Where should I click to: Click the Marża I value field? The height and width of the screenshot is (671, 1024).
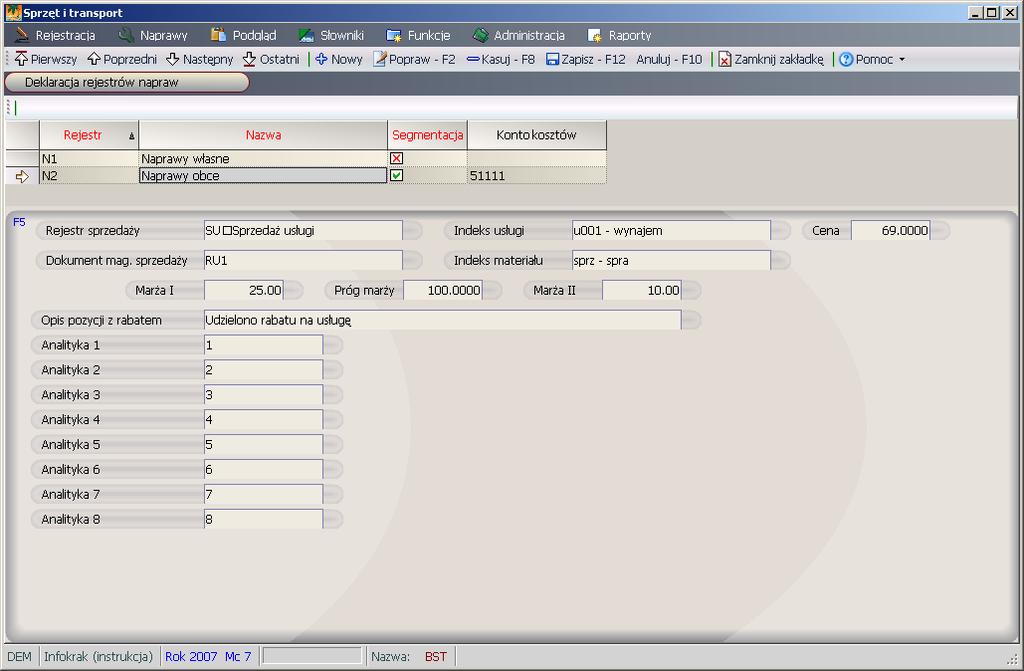[x=244, y=291]
